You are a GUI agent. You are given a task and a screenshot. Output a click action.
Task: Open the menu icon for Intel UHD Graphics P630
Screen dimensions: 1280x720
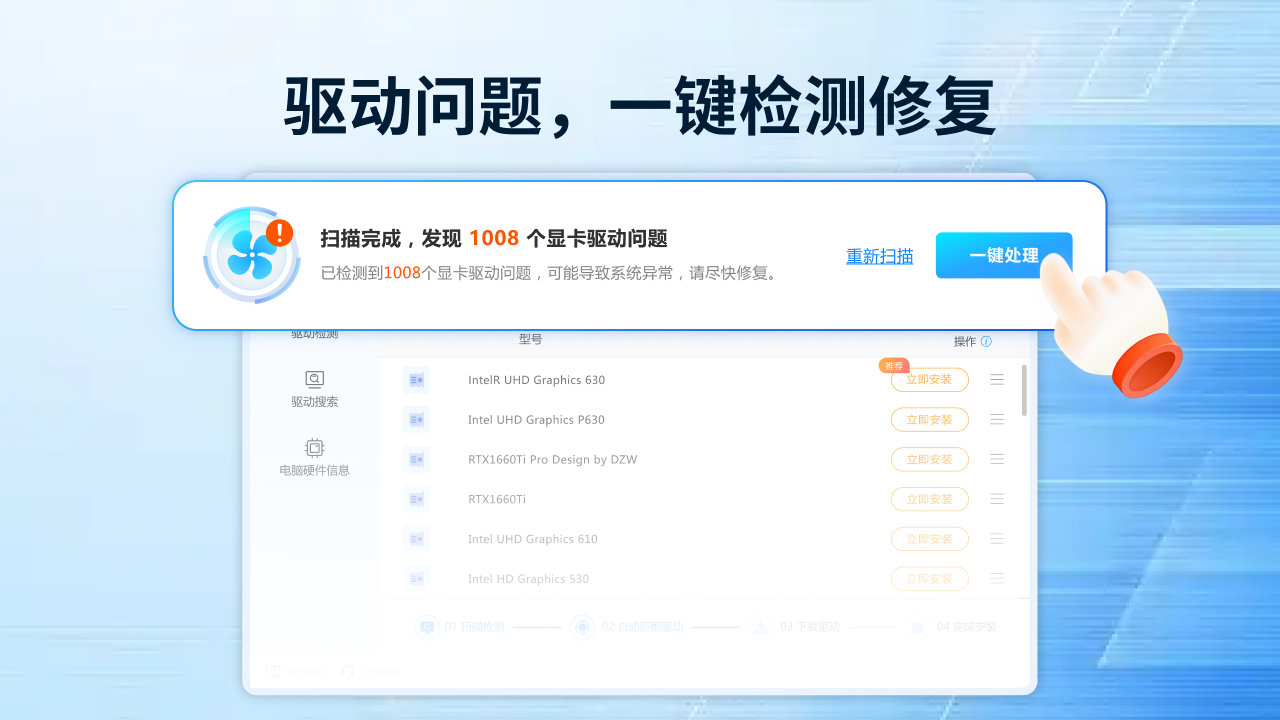point(997,420)
